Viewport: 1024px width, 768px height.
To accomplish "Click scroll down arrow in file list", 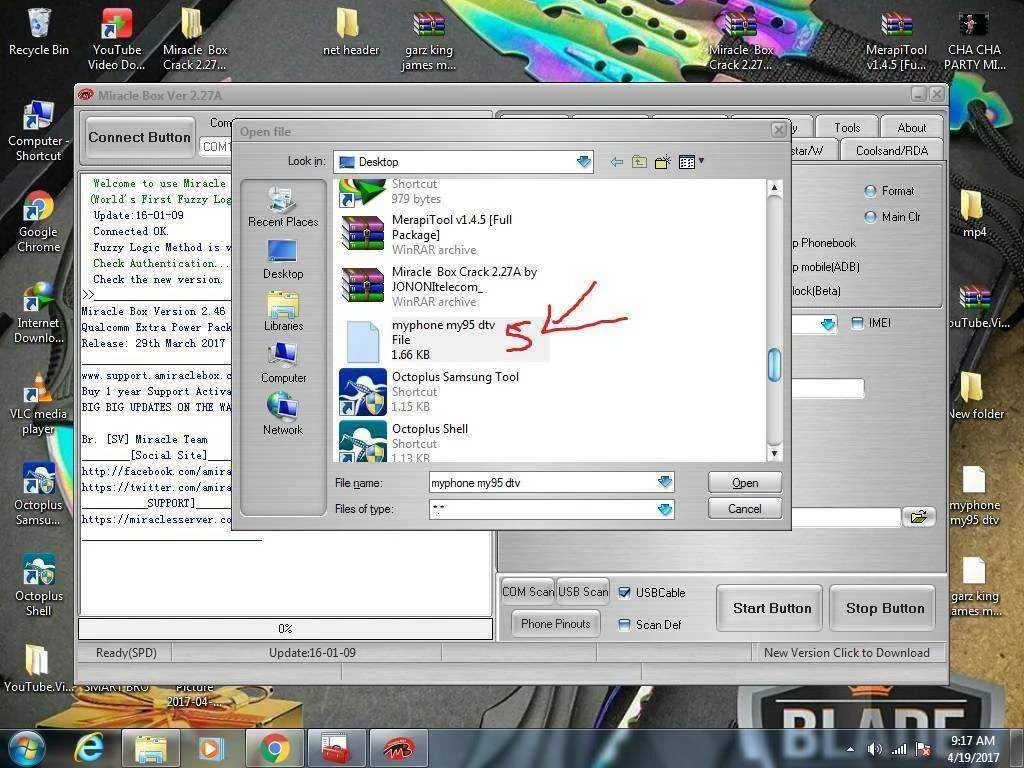I will click(x=775, y=453).
